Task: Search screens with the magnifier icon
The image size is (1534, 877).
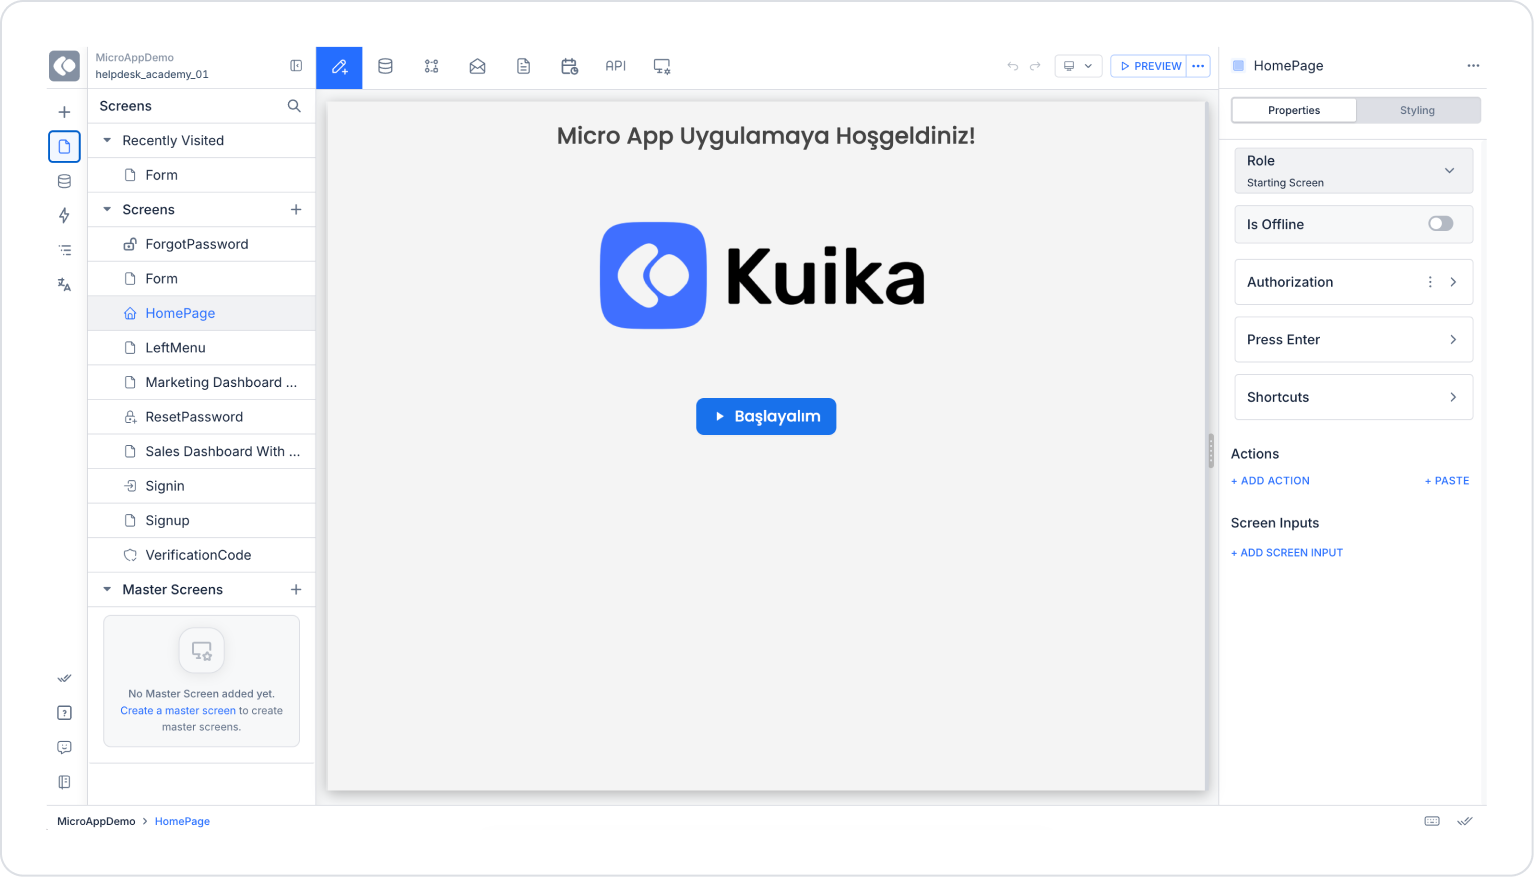Action: point(294,106)
